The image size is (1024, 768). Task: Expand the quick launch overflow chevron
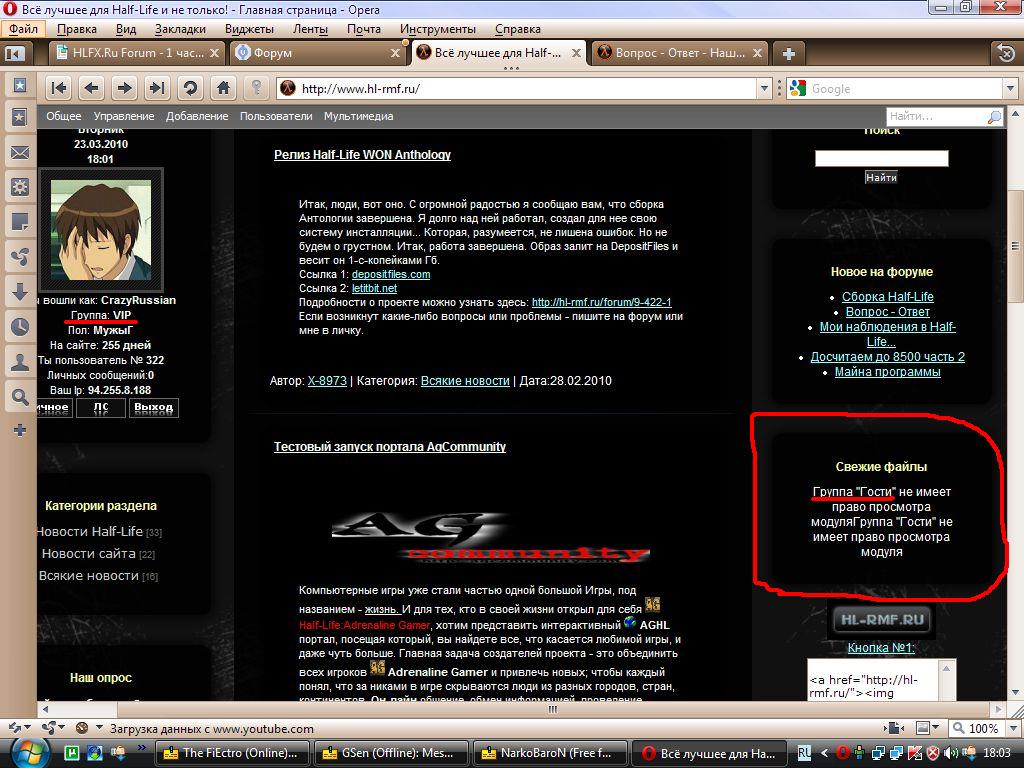point(141,748)
